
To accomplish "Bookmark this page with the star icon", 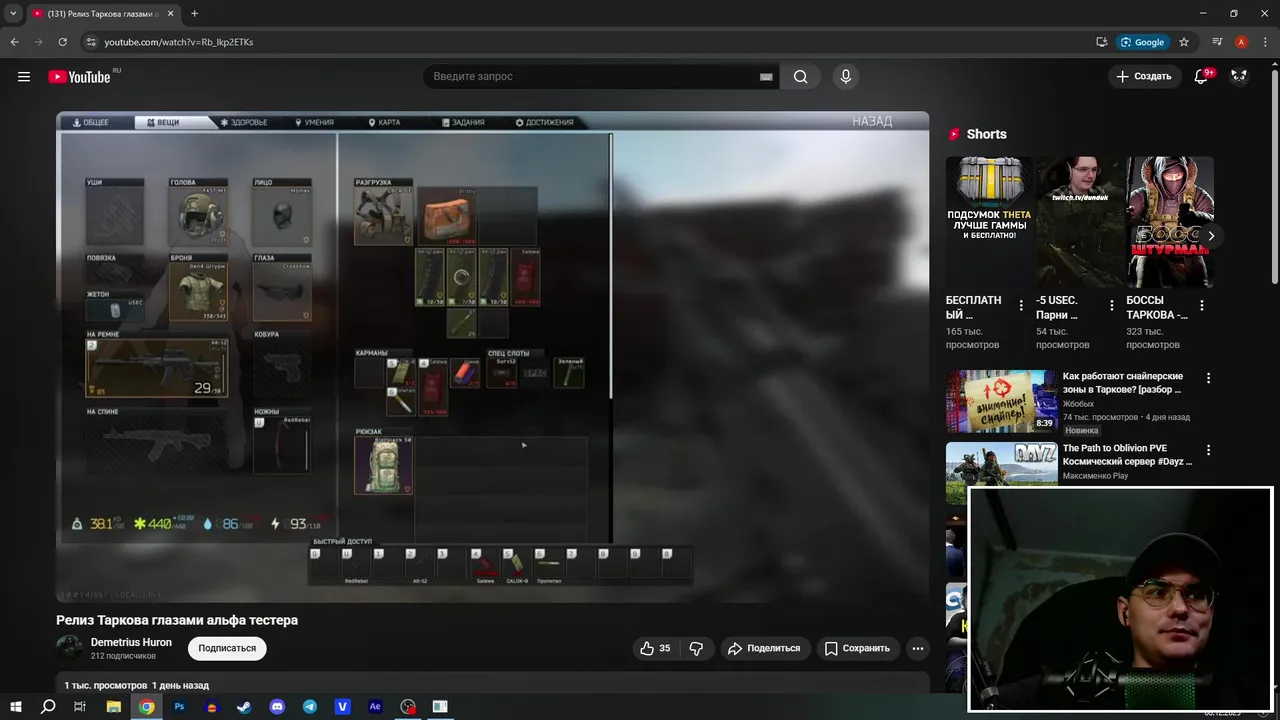I will coord(1184,42).
